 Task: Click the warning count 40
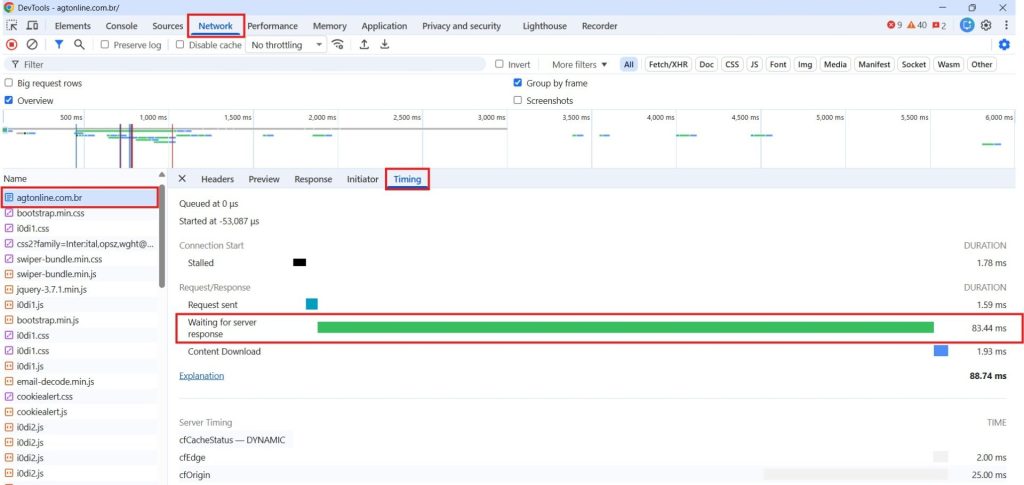pos(917,25)
